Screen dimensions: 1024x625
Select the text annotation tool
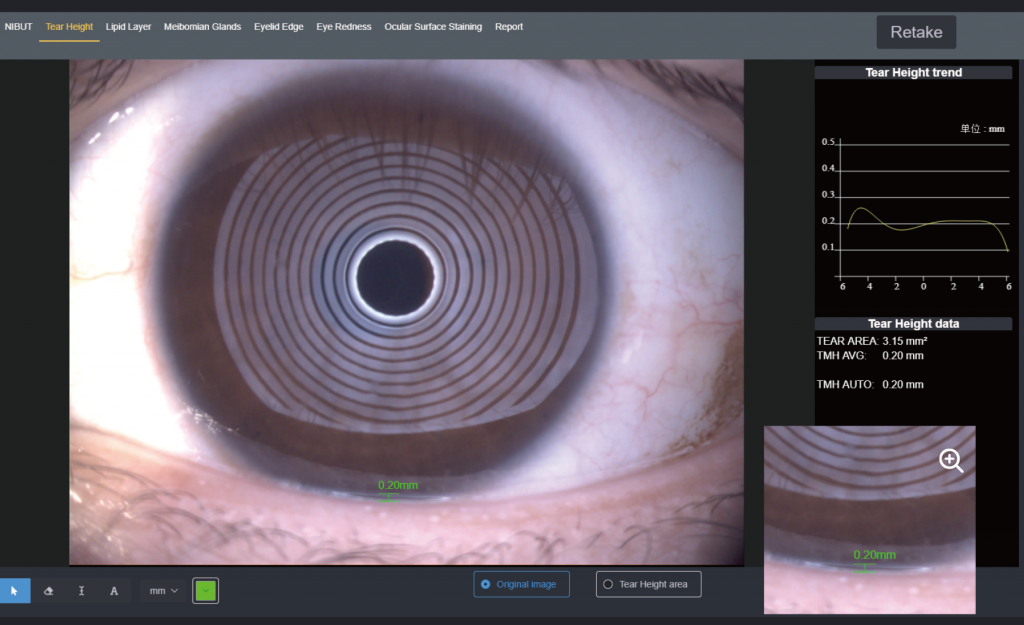(114, 590)
